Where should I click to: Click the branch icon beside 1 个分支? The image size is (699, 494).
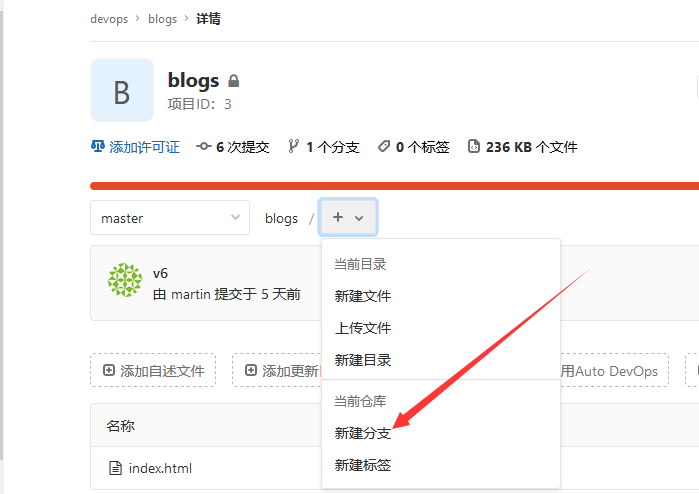point(293,147)
